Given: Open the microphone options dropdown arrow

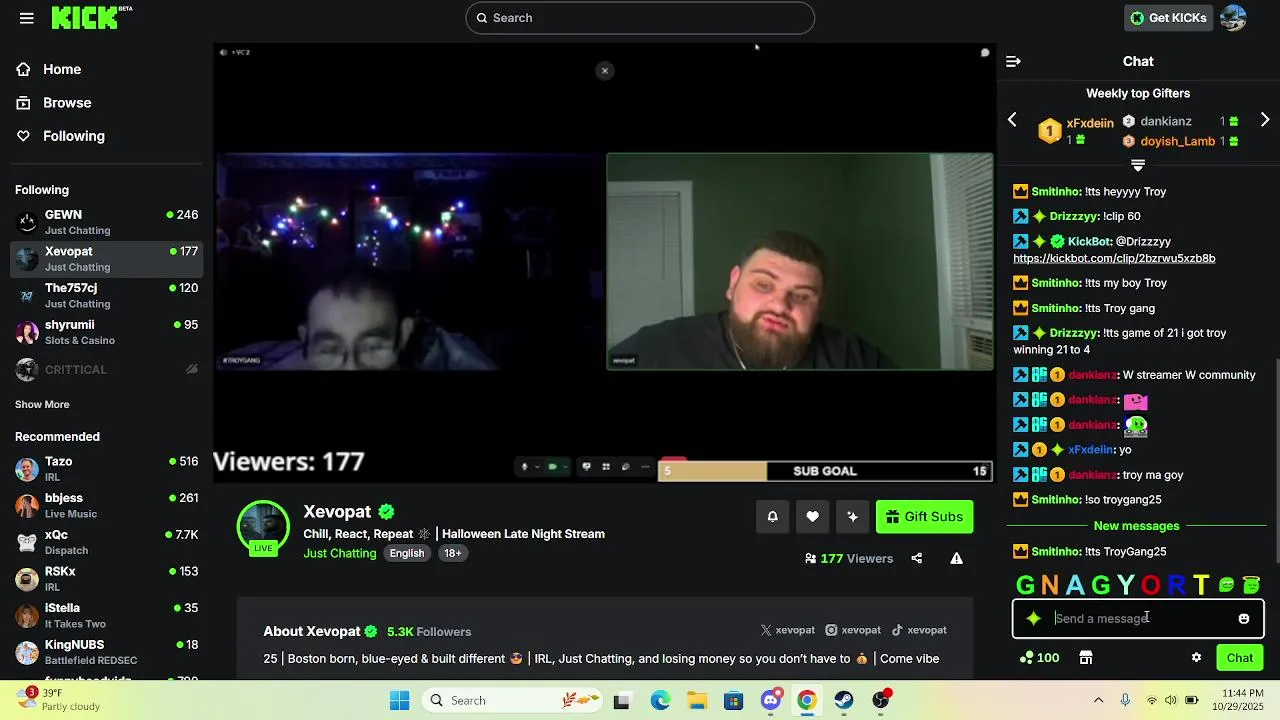Looking at the screenshot, I should [537, 467].
